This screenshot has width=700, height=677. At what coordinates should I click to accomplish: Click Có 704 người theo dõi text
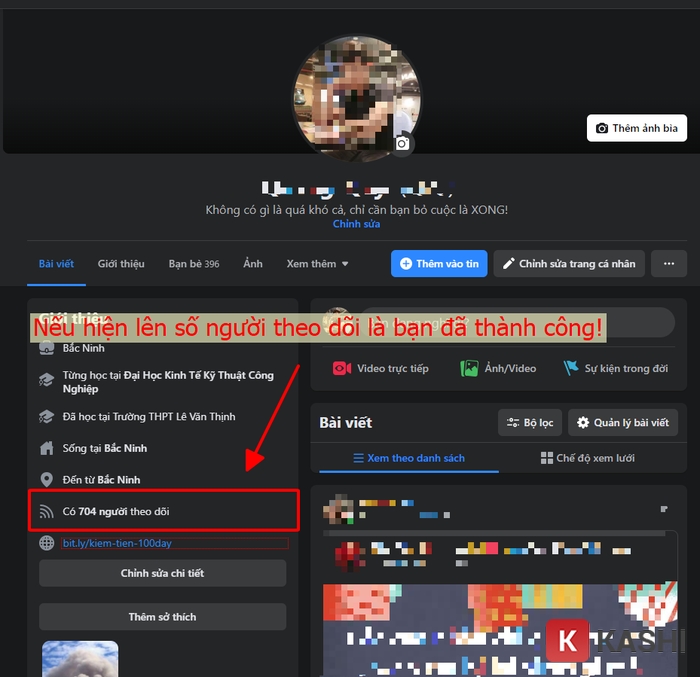116,512
